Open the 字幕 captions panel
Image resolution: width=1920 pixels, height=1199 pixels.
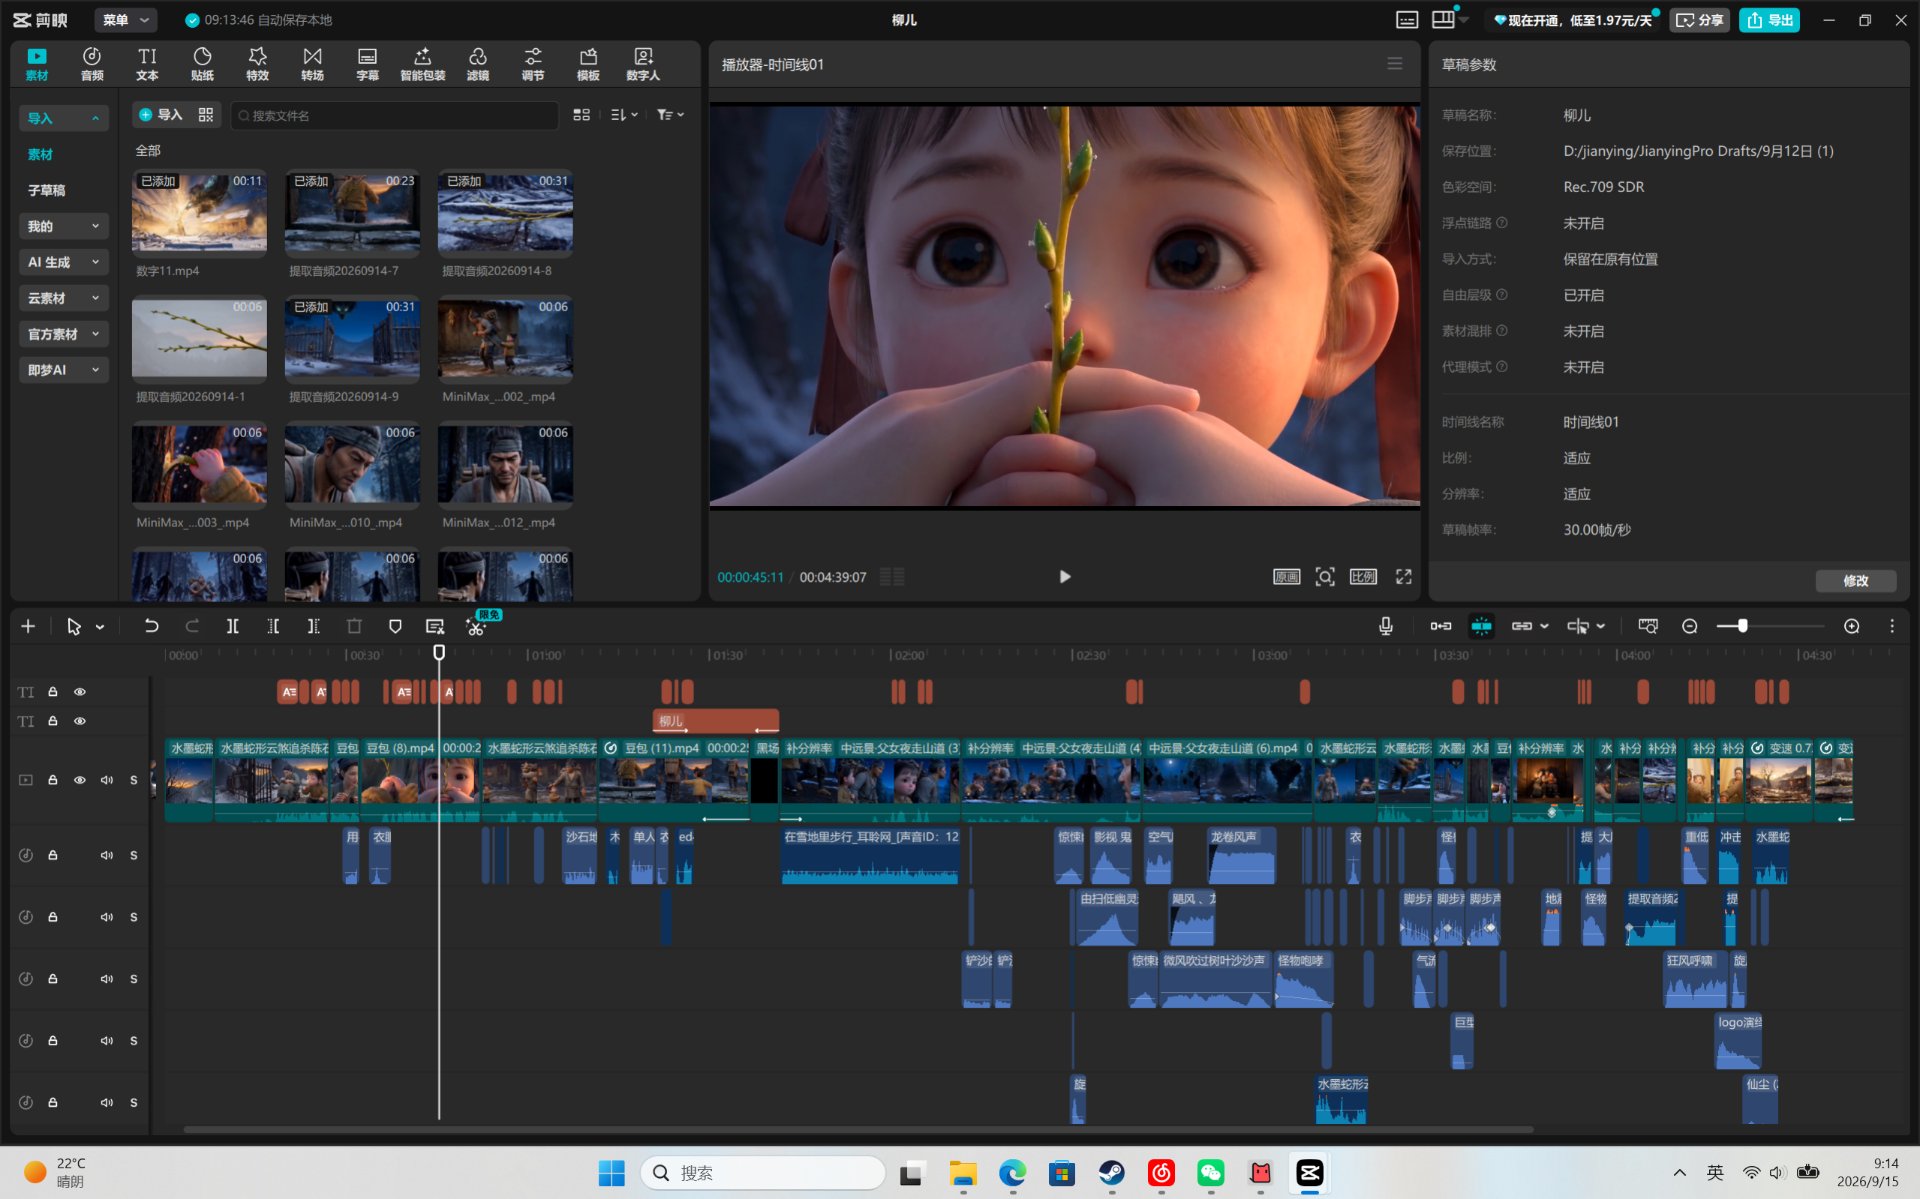[367, 64]
